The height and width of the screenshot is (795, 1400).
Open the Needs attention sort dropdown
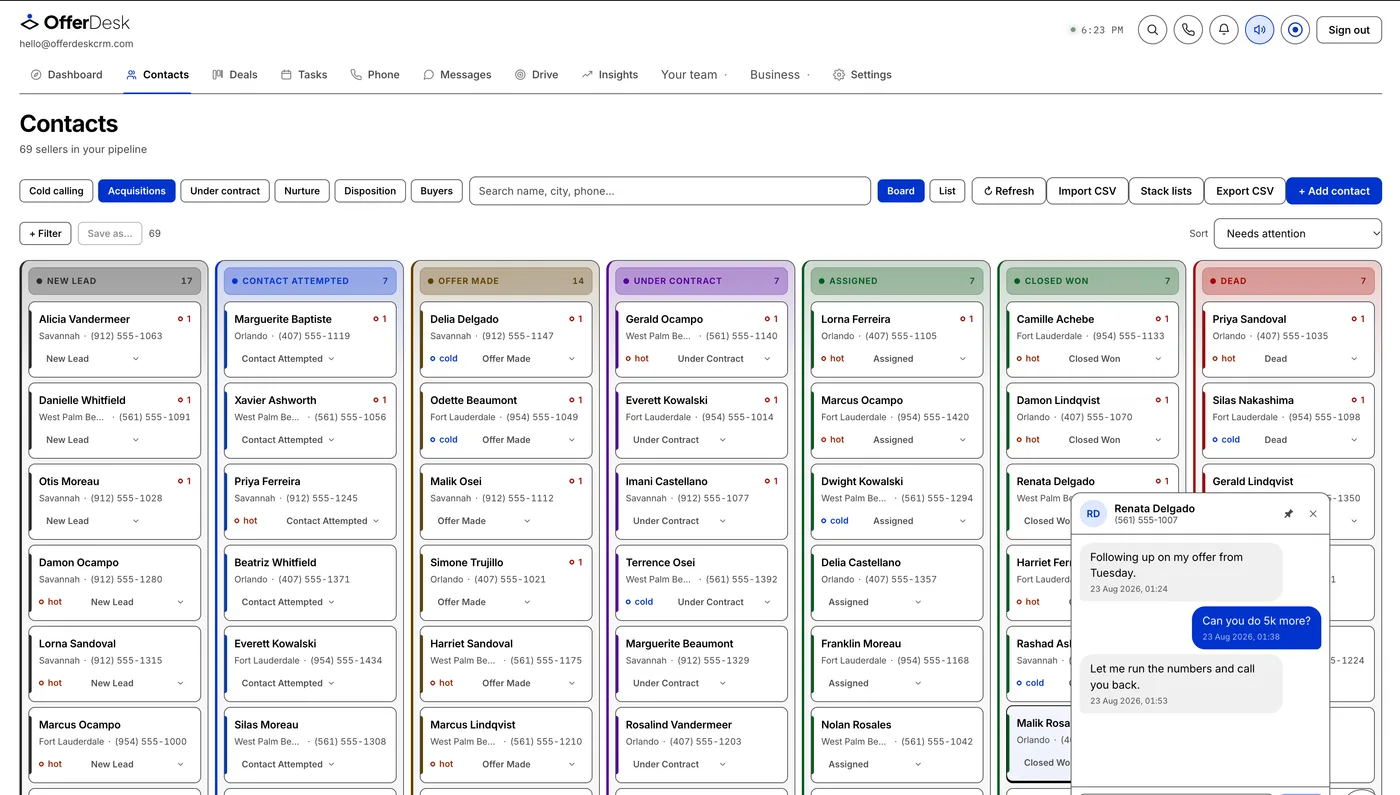click(1298, 233)
